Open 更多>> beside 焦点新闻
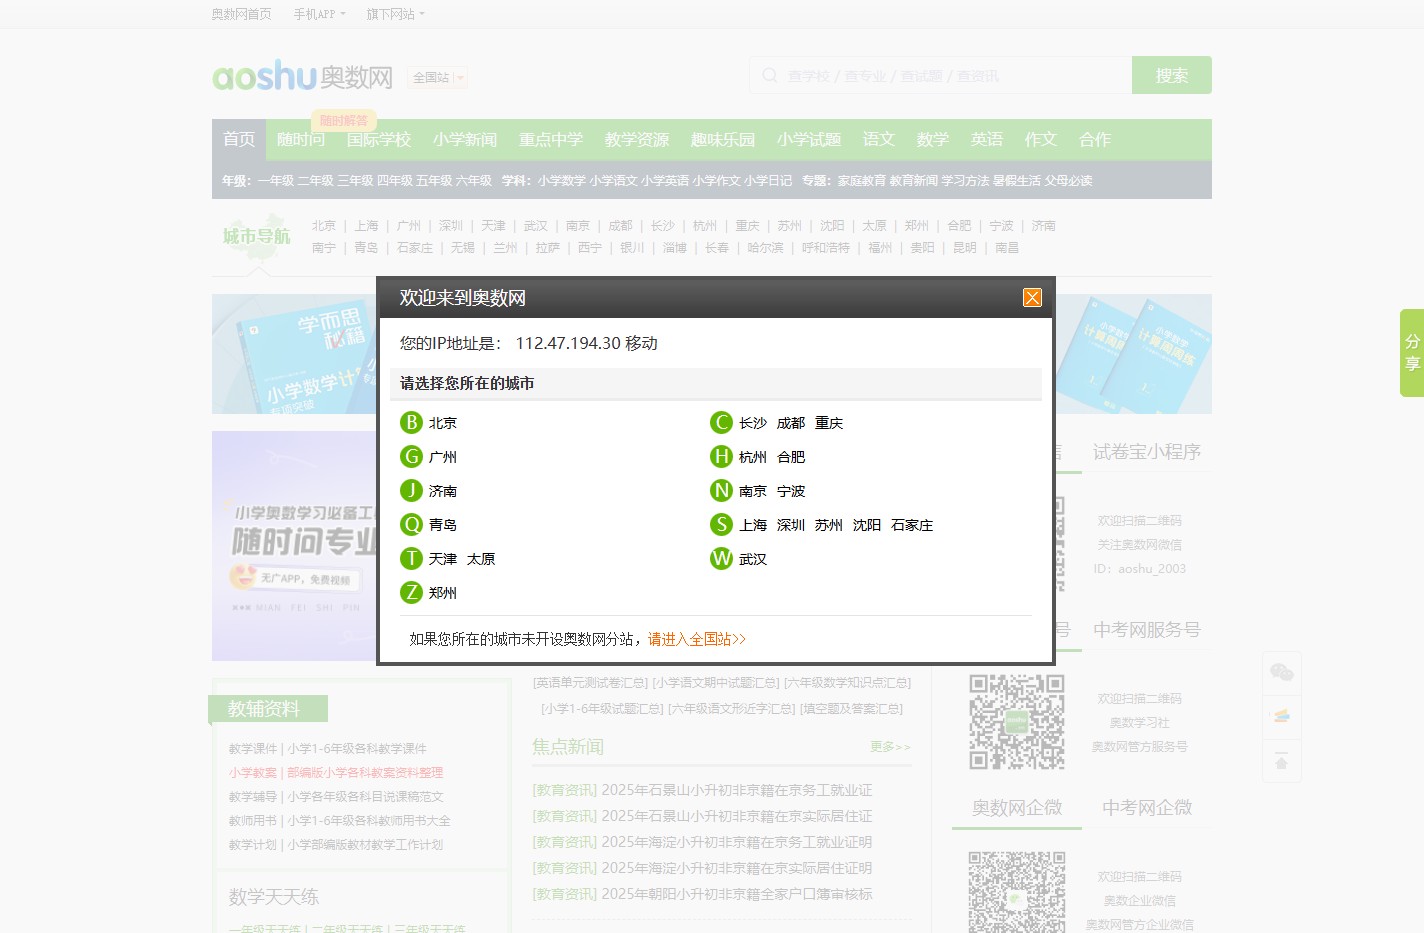The height and width of the screenshot is (933, 1424). point(890,747)
